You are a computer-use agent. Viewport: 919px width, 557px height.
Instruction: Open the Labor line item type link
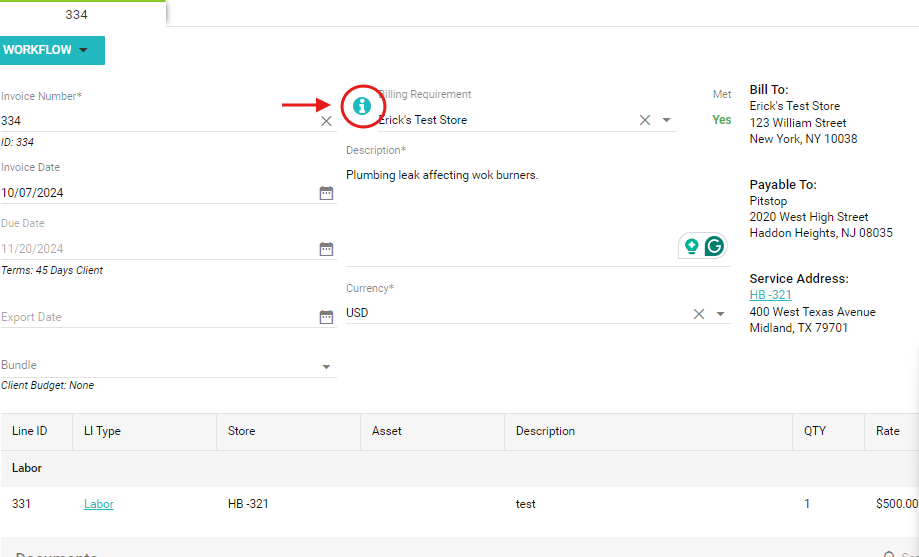click(98, 504)
